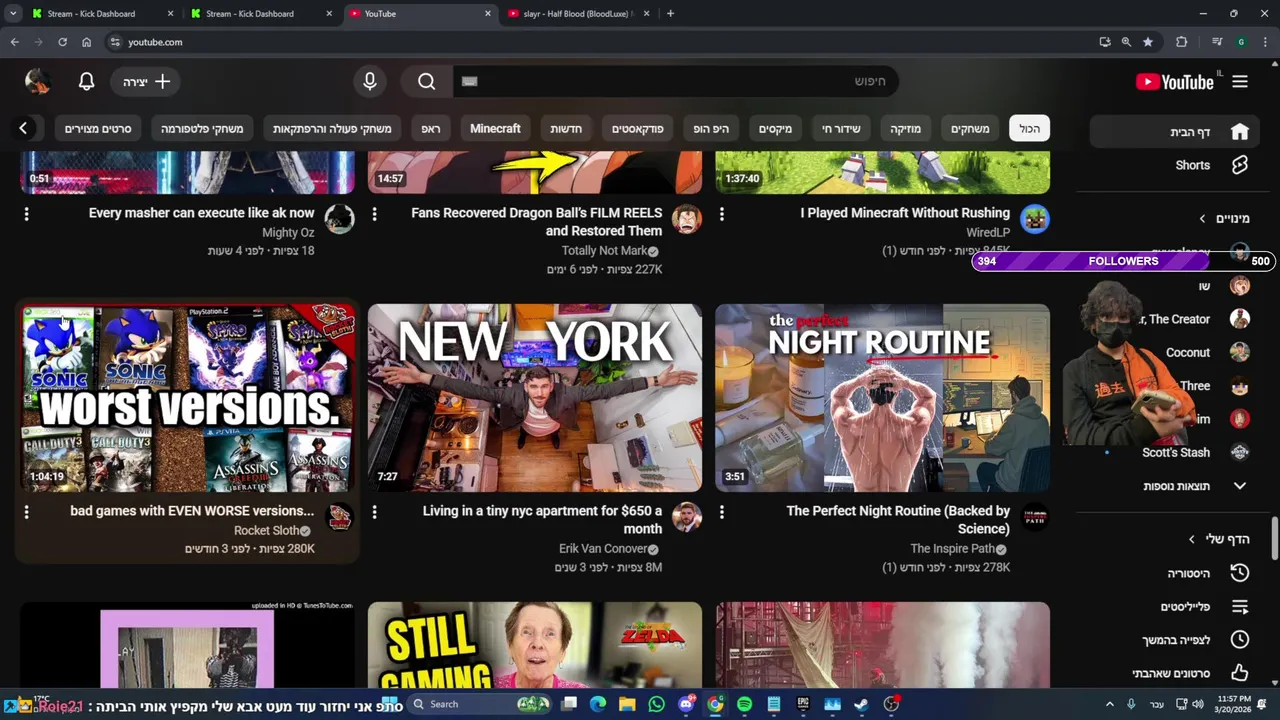This screenshot has width=1280, height=720.
Task: Open the Totally Not Mark channel avatar
Action: pyautogui.click(x=687, y=219)
